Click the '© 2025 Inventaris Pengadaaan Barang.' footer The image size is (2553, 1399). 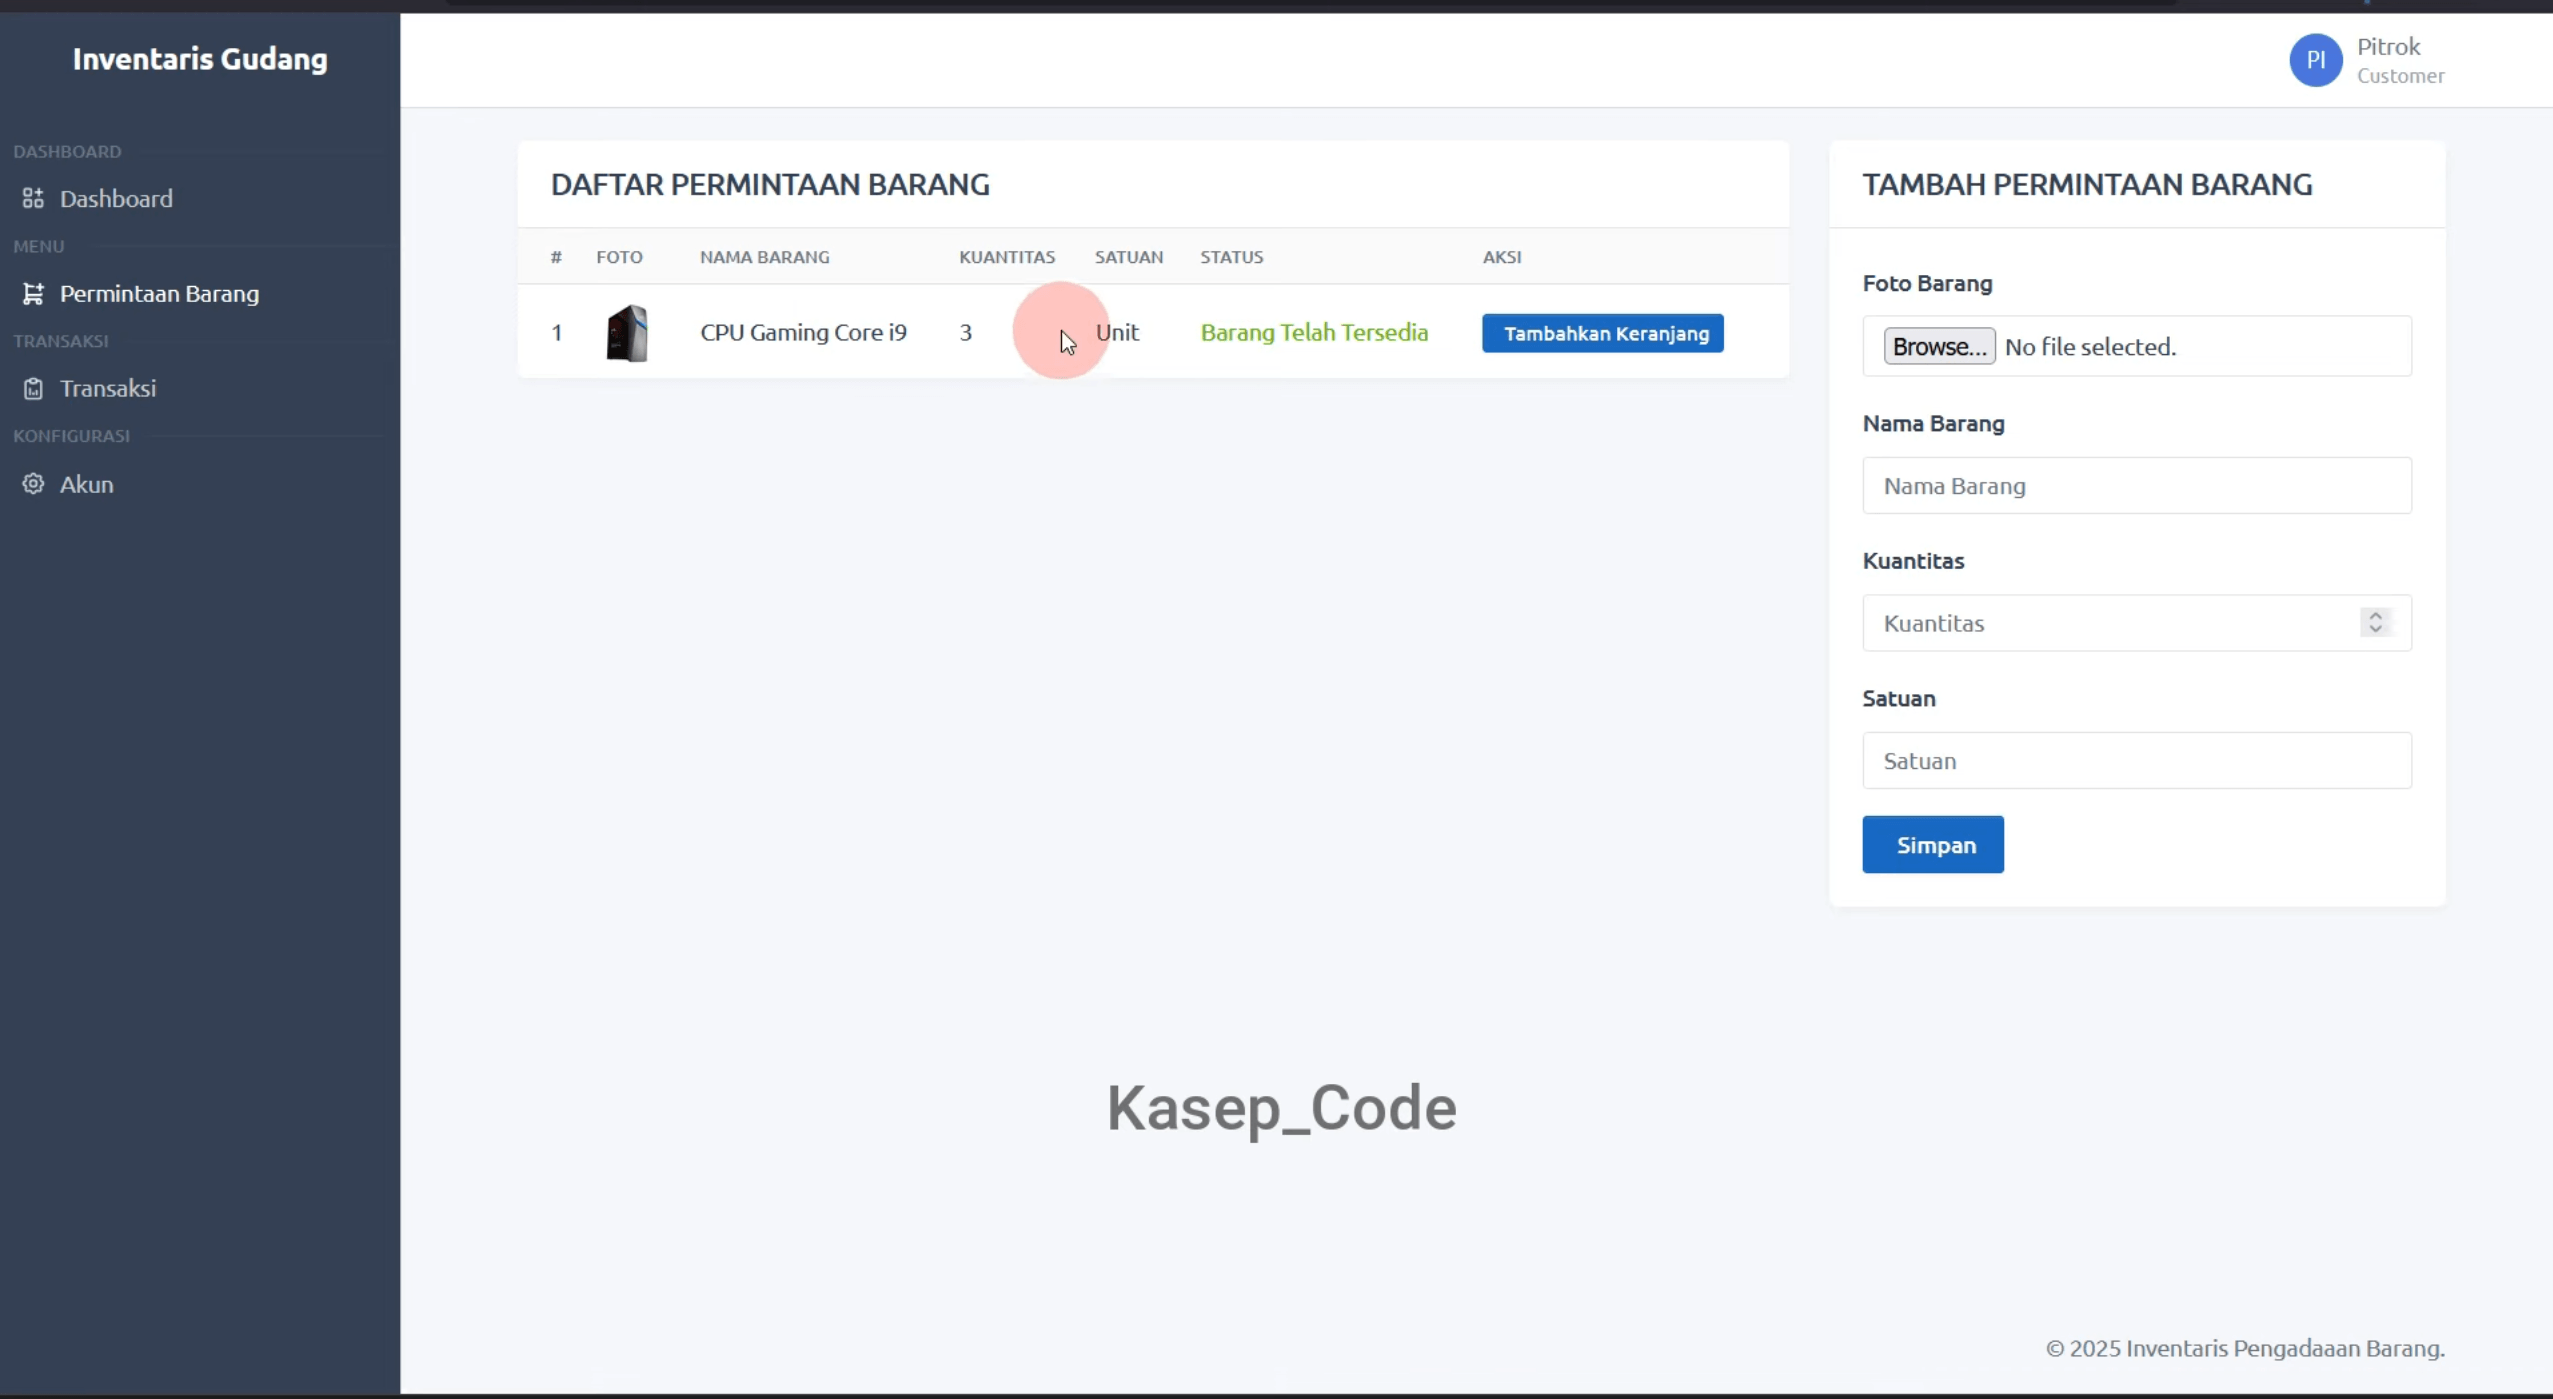(x=2244, y=1348)
